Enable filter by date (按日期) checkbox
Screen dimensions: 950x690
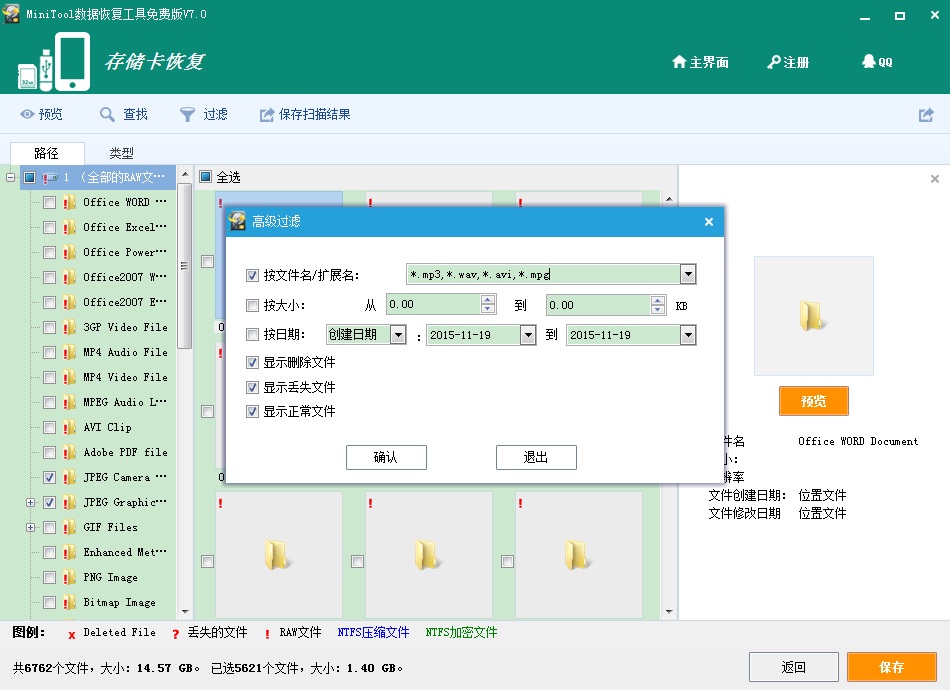click(253, 334)
